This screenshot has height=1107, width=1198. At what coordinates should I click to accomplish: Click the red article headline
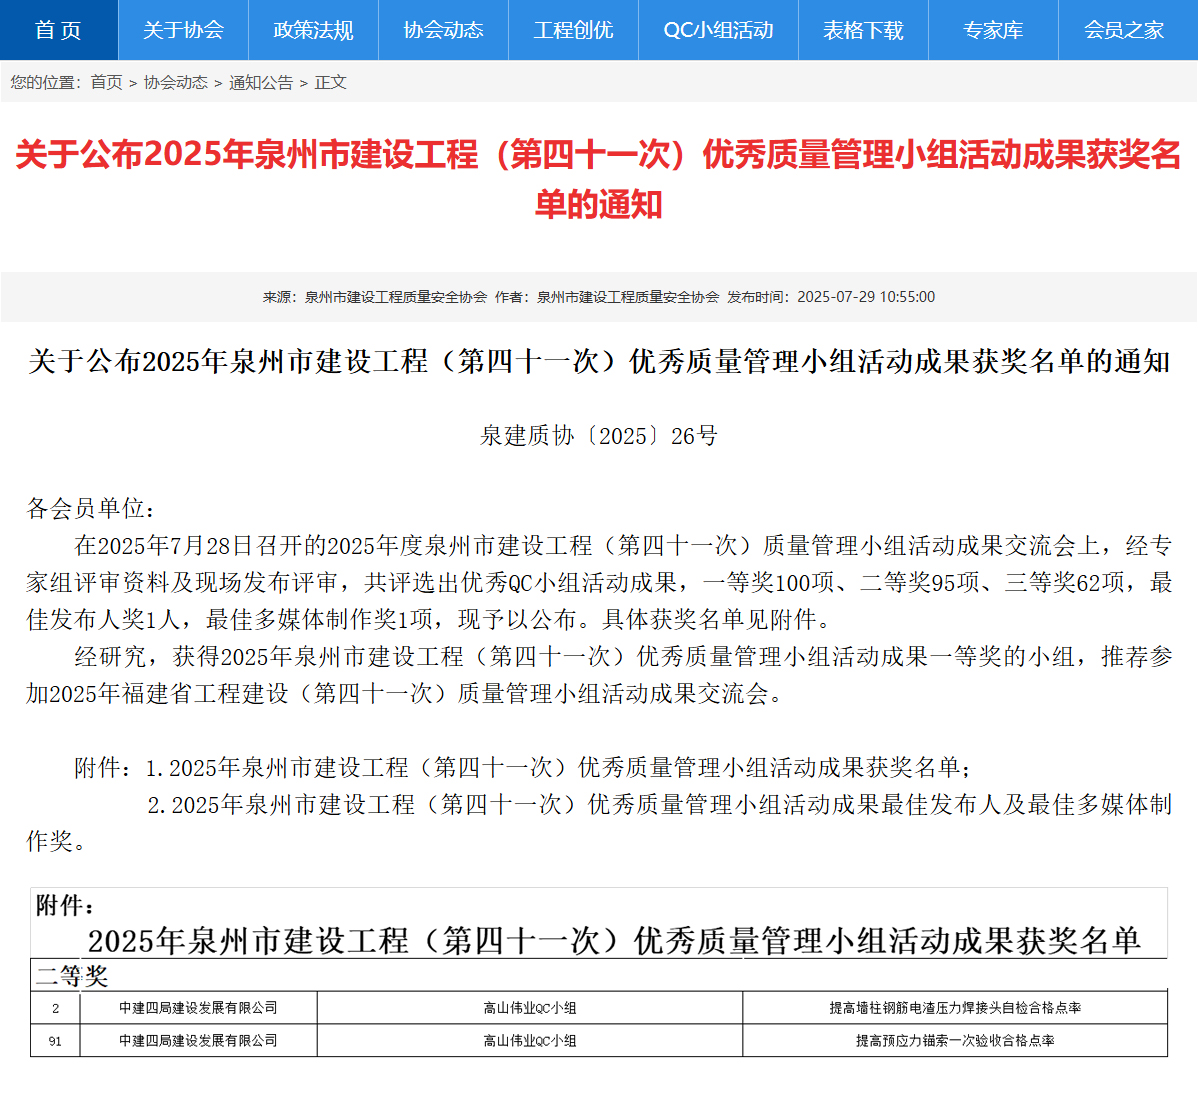(598, 180)
